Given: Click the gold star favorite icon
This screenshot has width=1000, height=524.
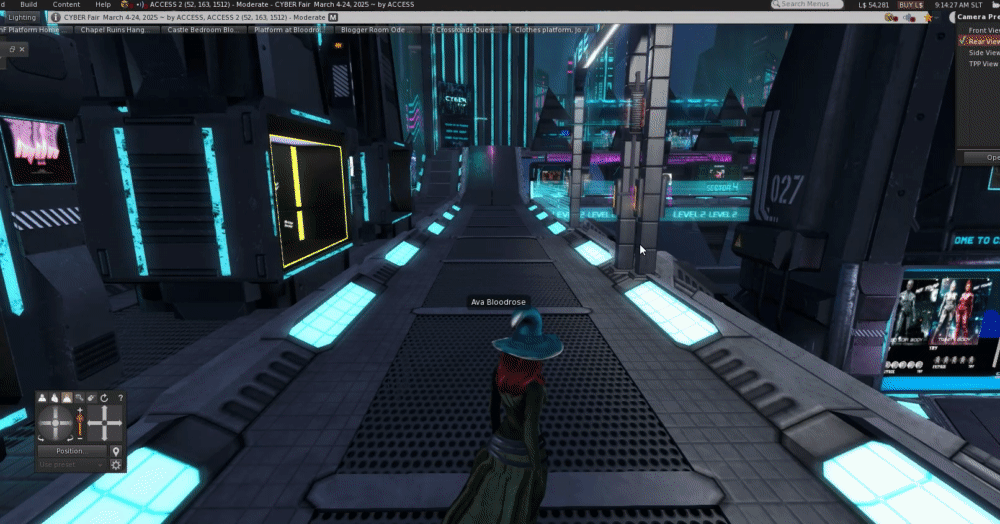Looking at the screenshot, I should pos(928,18).
